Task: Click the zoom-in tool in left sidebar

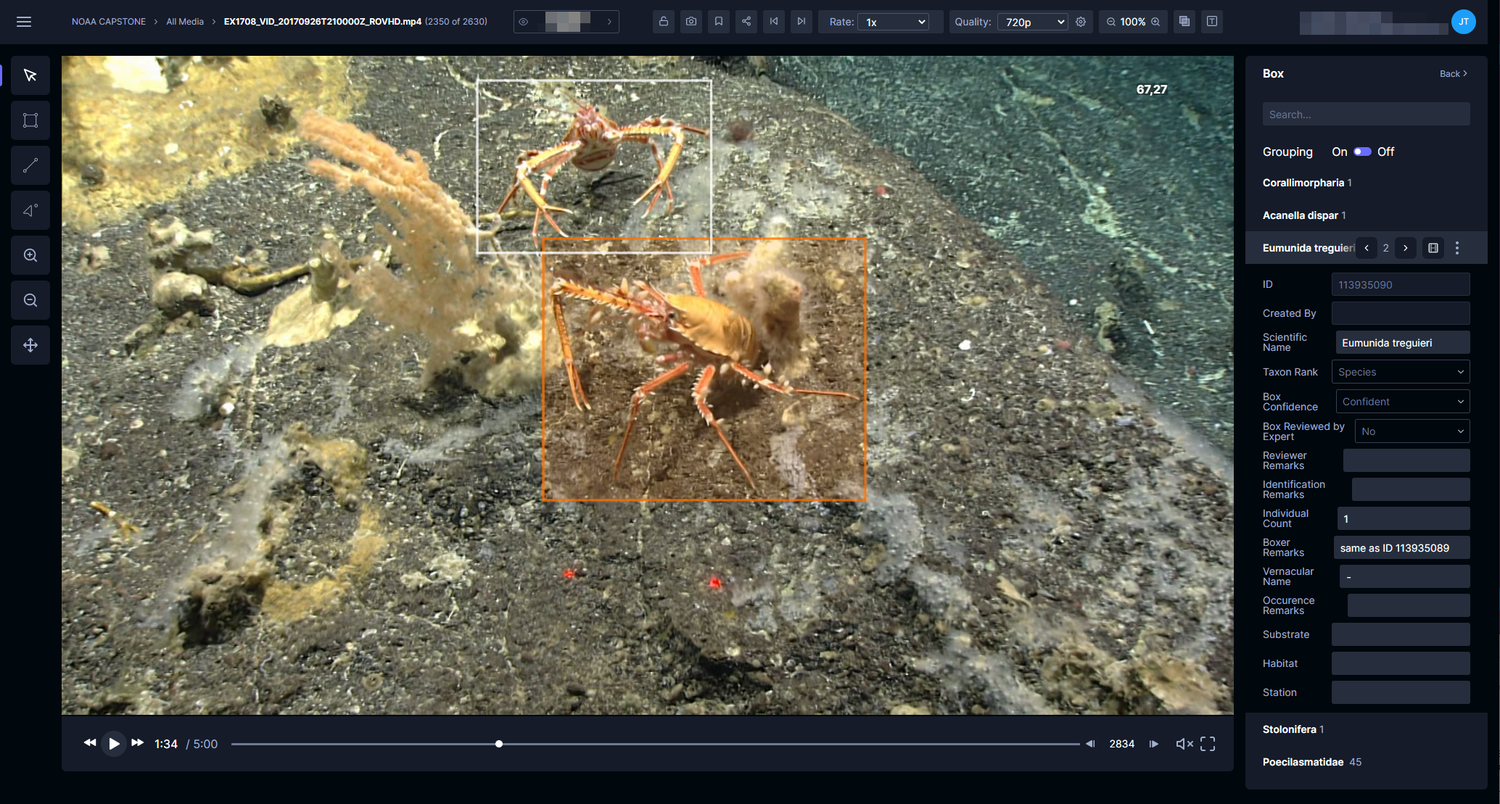Action: 30,255
